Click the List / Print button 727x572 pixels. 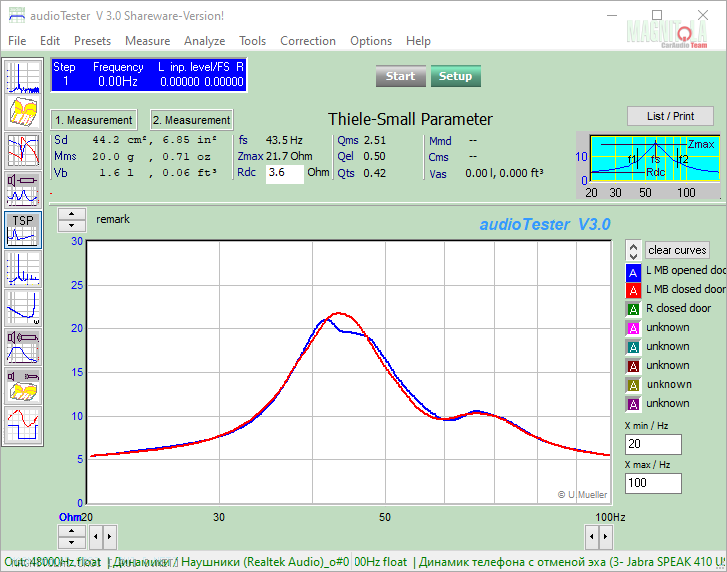[x=670, y=116]
